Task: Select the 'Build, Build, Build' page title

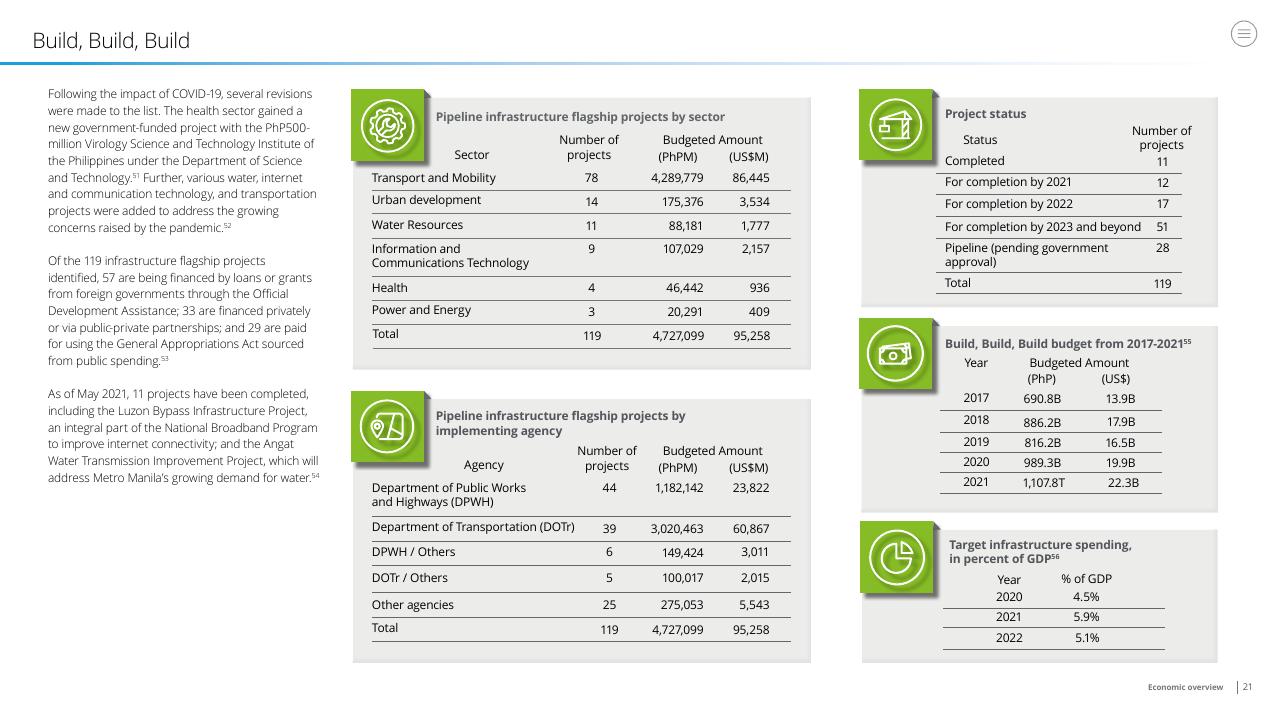Action: coord(111,40)
